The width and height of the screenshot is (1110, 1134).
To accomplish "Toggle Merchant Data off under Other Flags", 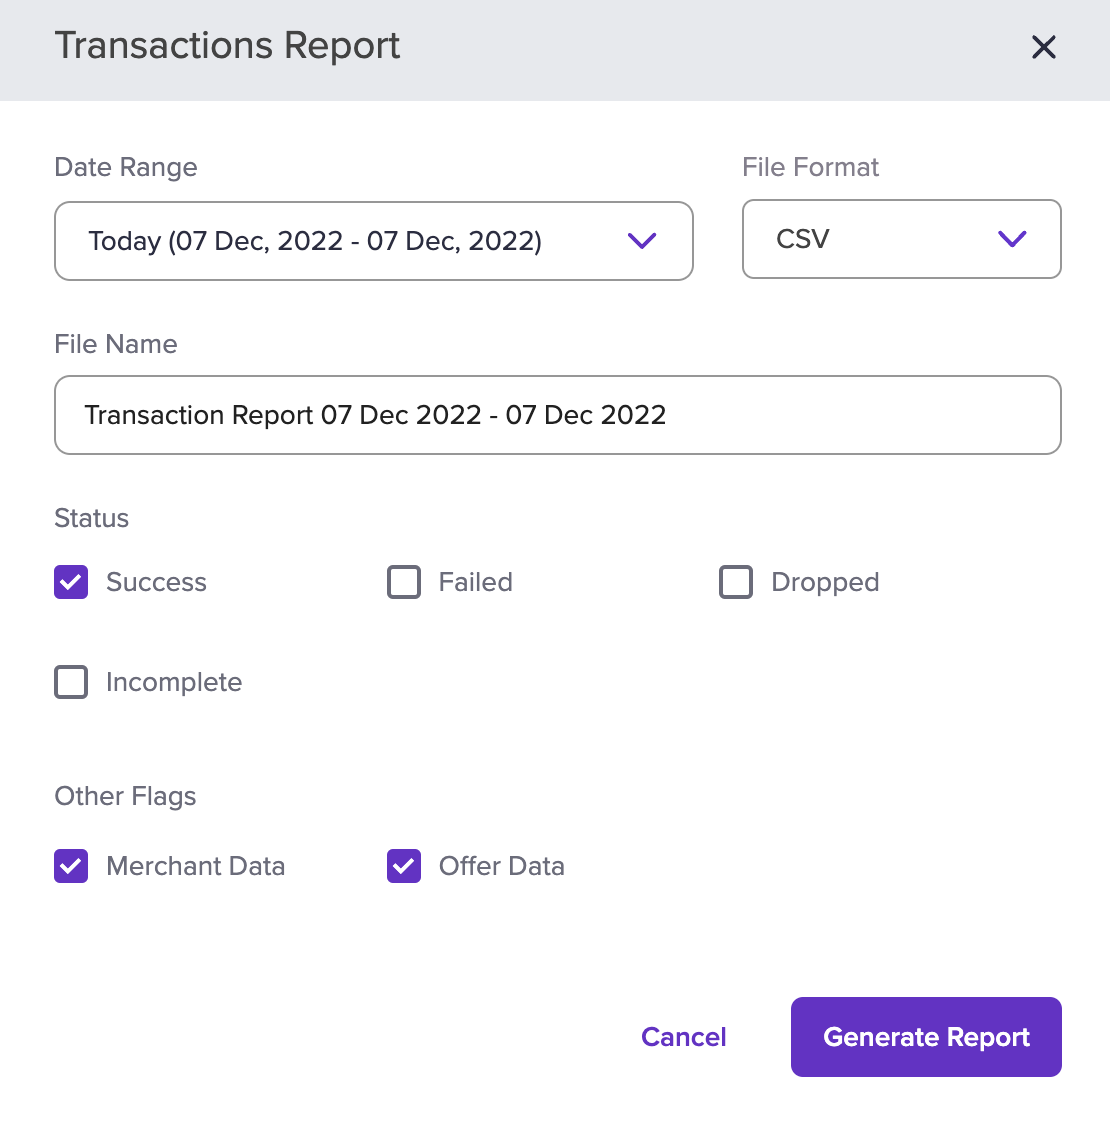I will 70,866.
